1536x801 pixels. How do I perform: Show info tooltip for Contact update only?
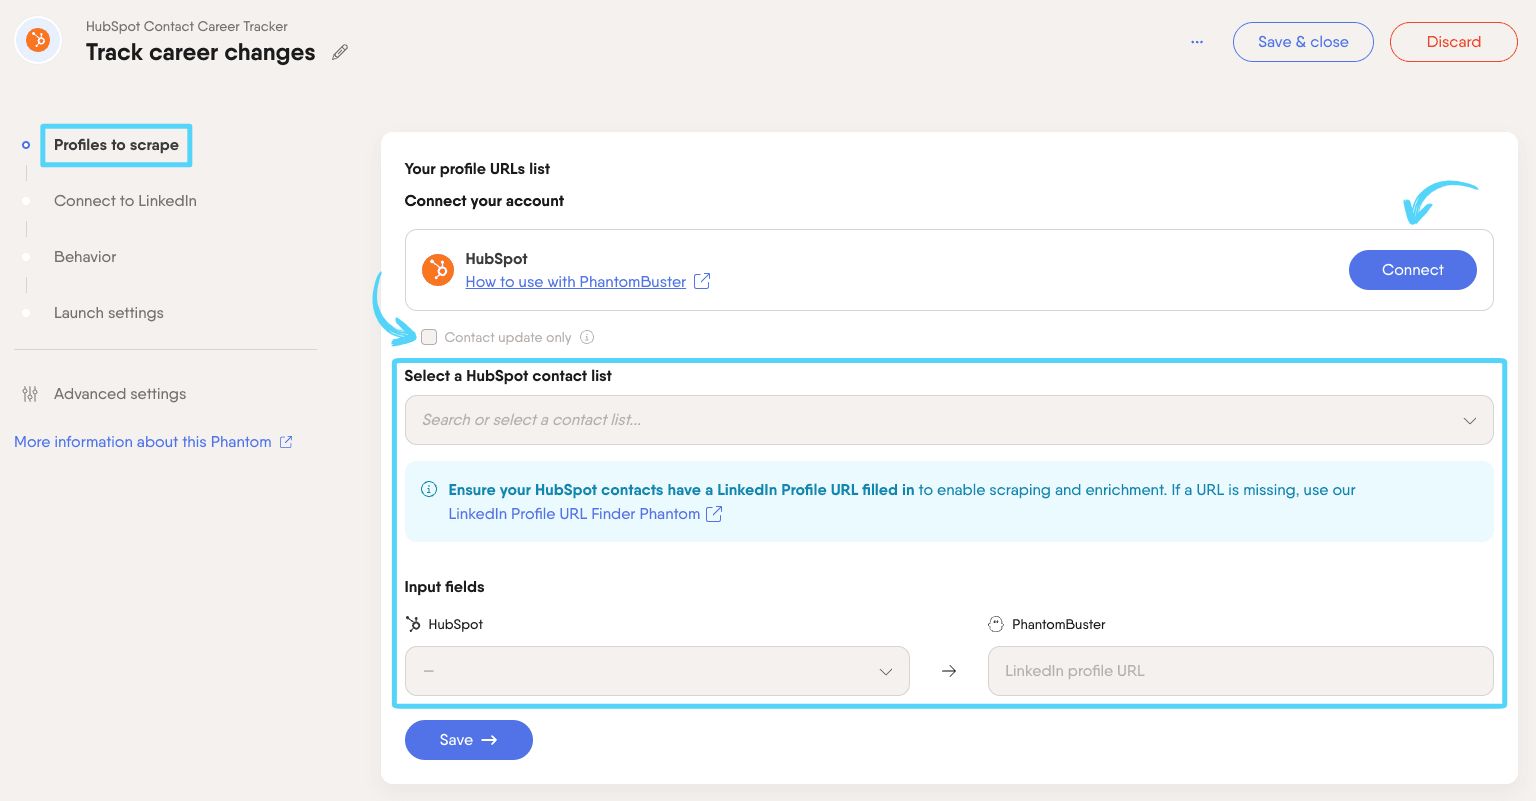coord(587,337)
